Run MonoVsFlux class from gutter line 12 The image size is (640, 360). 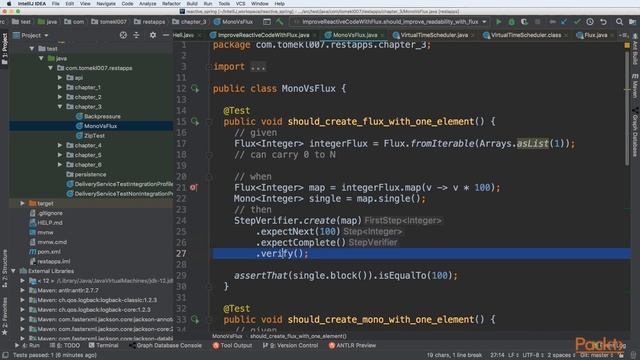pyautogui.click(x=195, y=89)
